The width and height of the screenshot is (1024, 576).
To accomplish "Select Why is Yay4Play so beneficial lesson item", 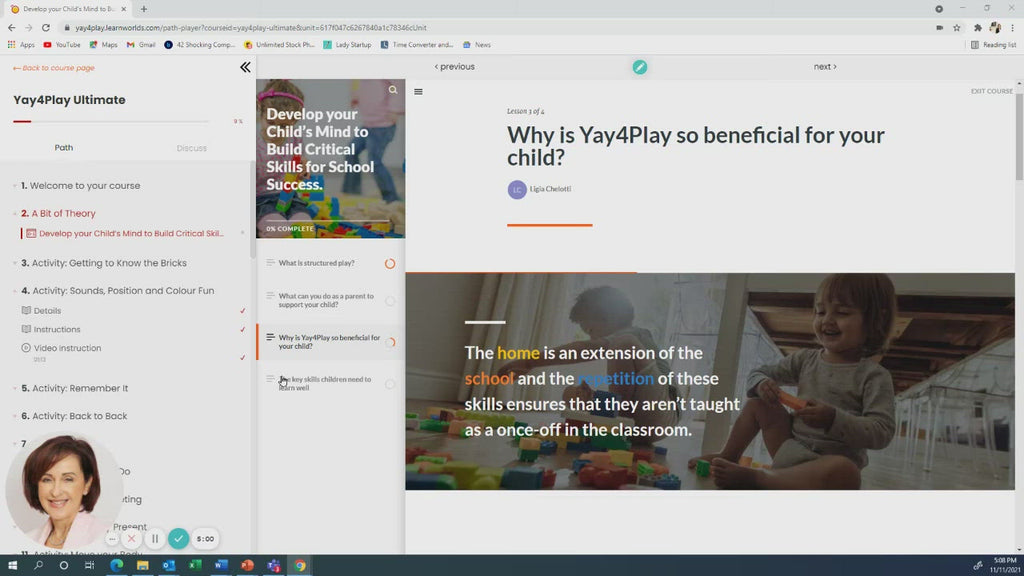I will pos(330,342).
